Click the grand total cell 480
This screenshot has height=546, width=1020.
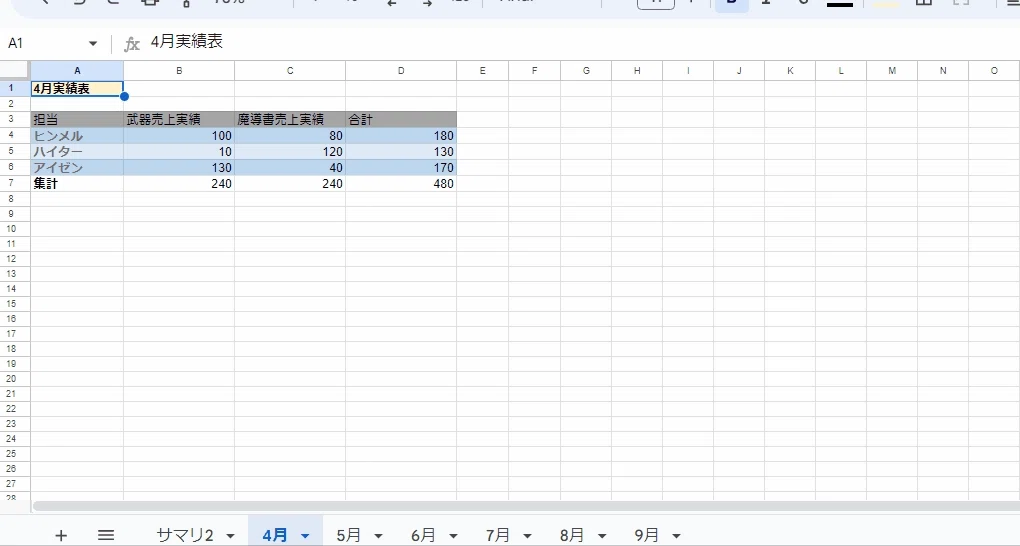pos(401,184)
